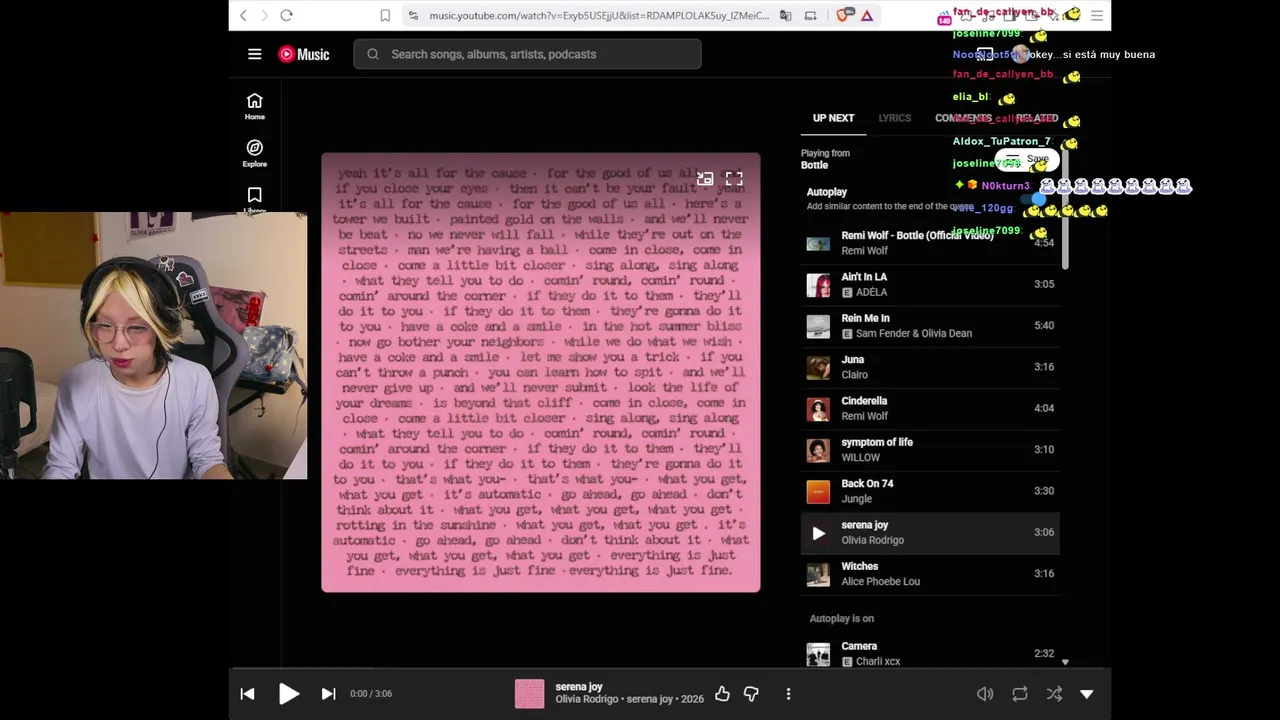The width and height of the screenshot is (1280, 720).
Task: Select Back On 74 by Jungle
Action: click(930, 491)
